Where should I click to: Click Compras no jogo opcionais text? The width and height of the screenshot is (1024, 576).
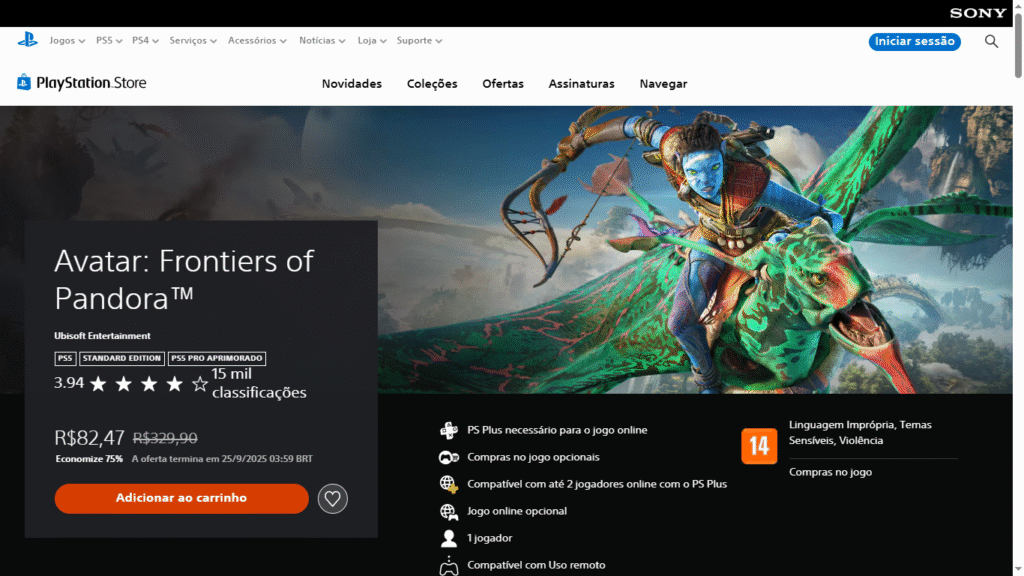pos(533,457)
